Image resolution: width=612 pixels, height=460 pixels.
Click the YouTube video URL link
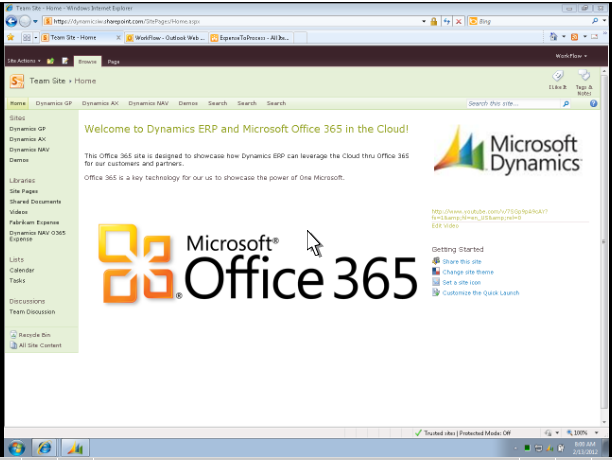coord(489,214)
